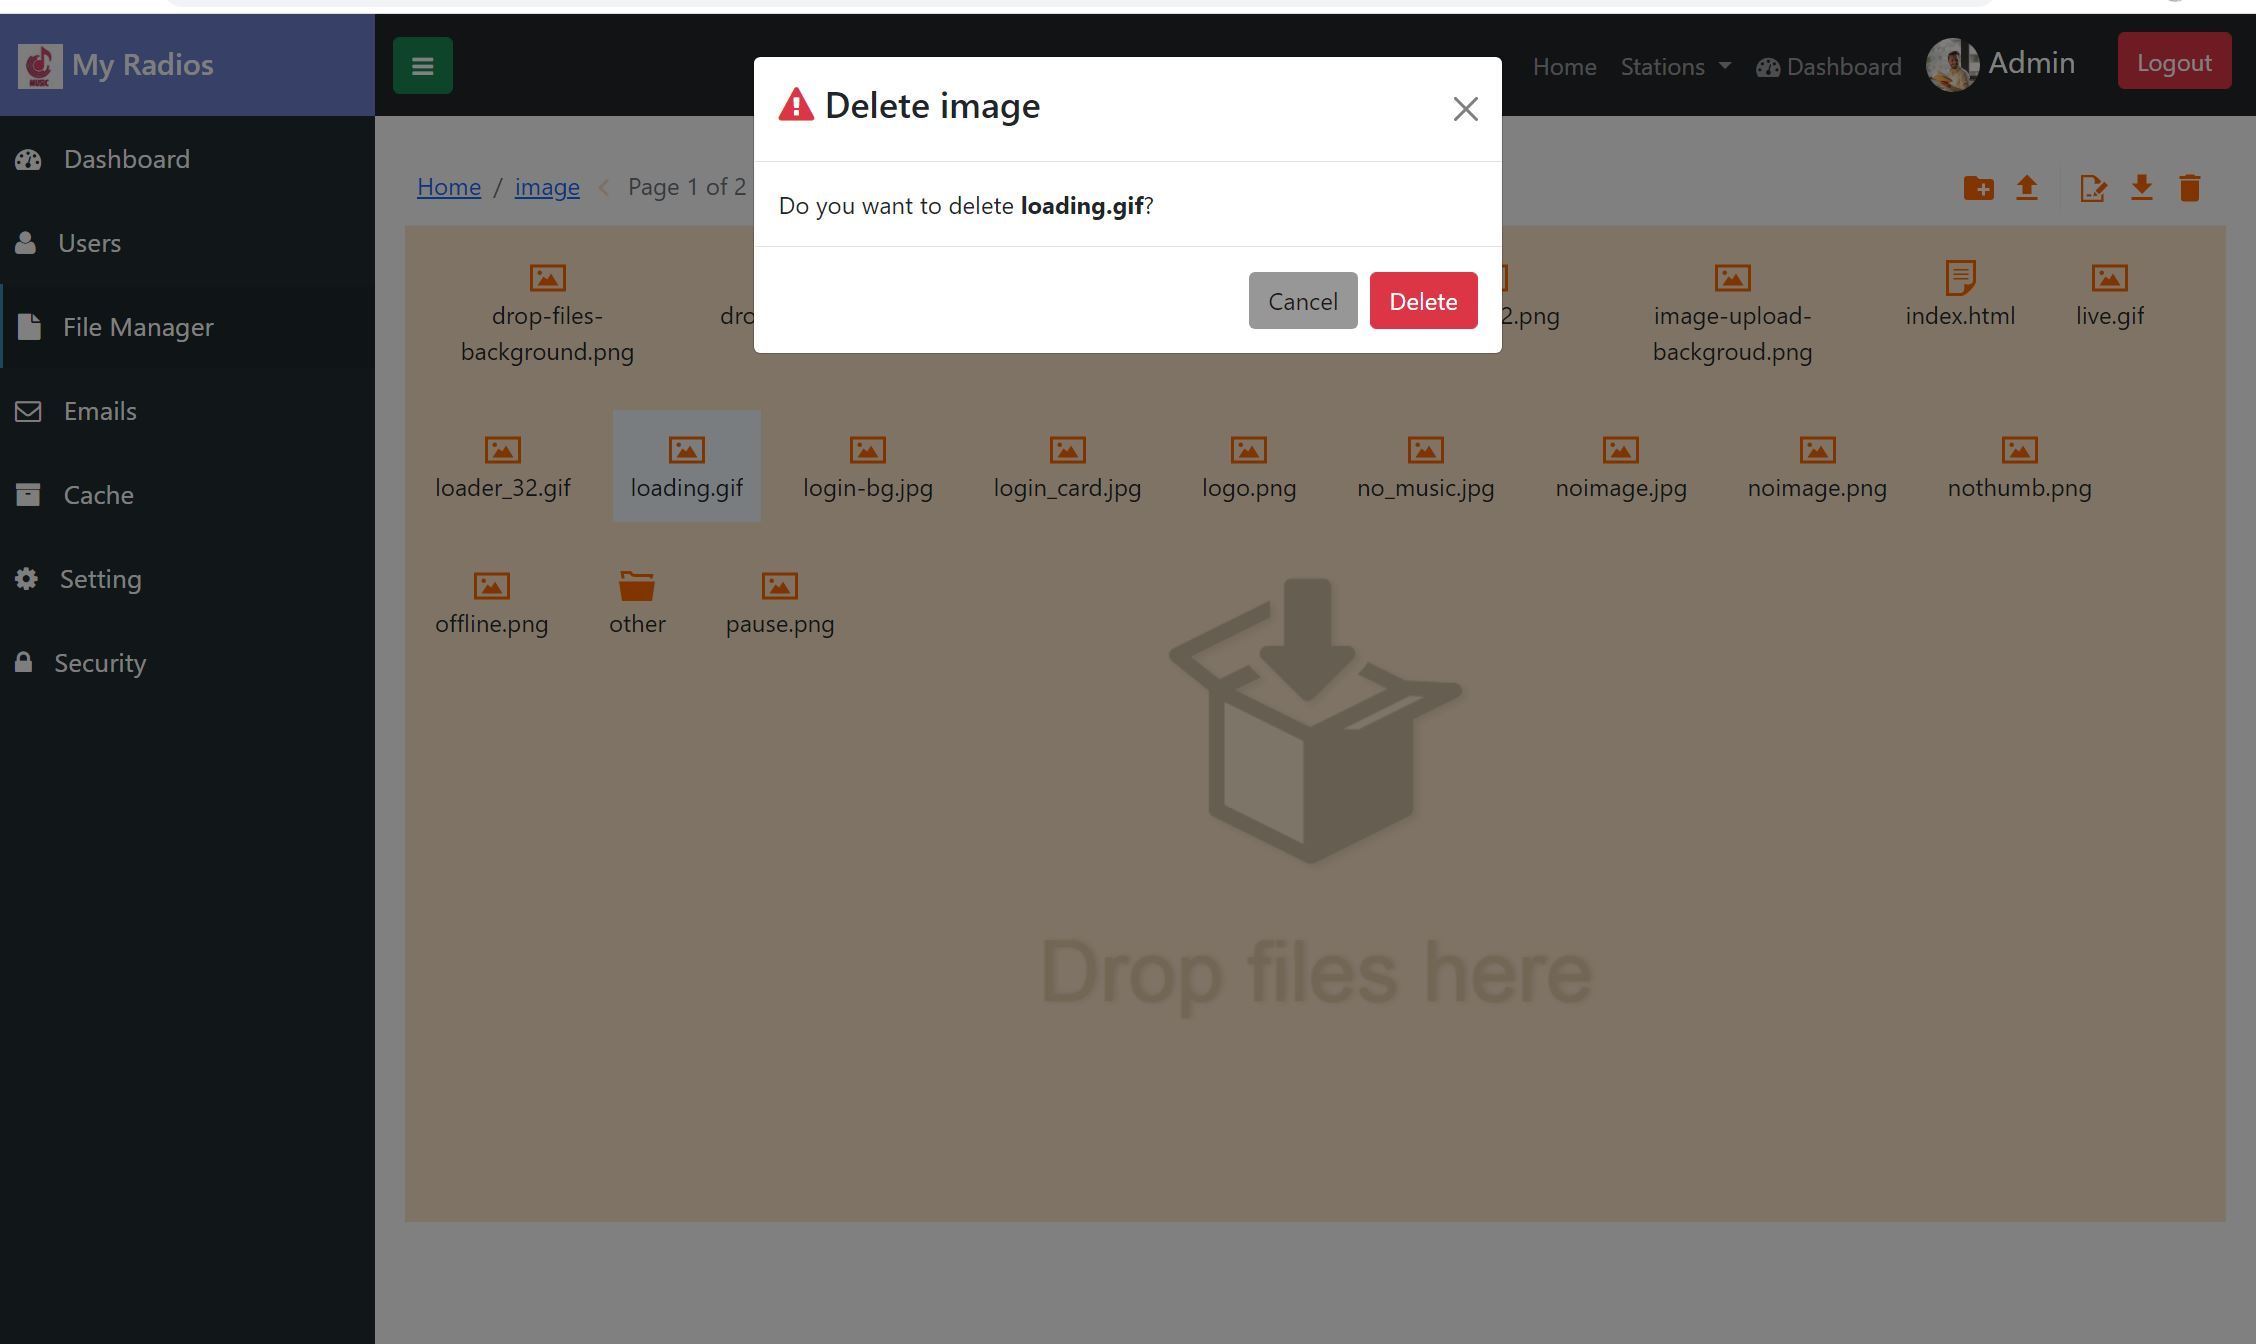Select index.html document icon
Image resolution: width=2256 pixels, height=1344 pixels.
point(1960,277)
